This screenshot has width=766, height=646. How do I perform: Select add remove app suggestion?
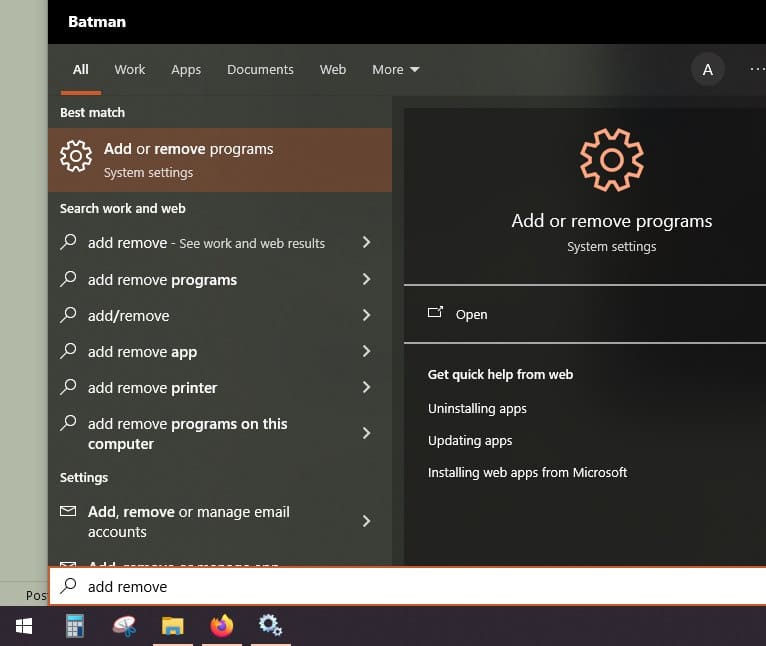[x=220, y=351]
